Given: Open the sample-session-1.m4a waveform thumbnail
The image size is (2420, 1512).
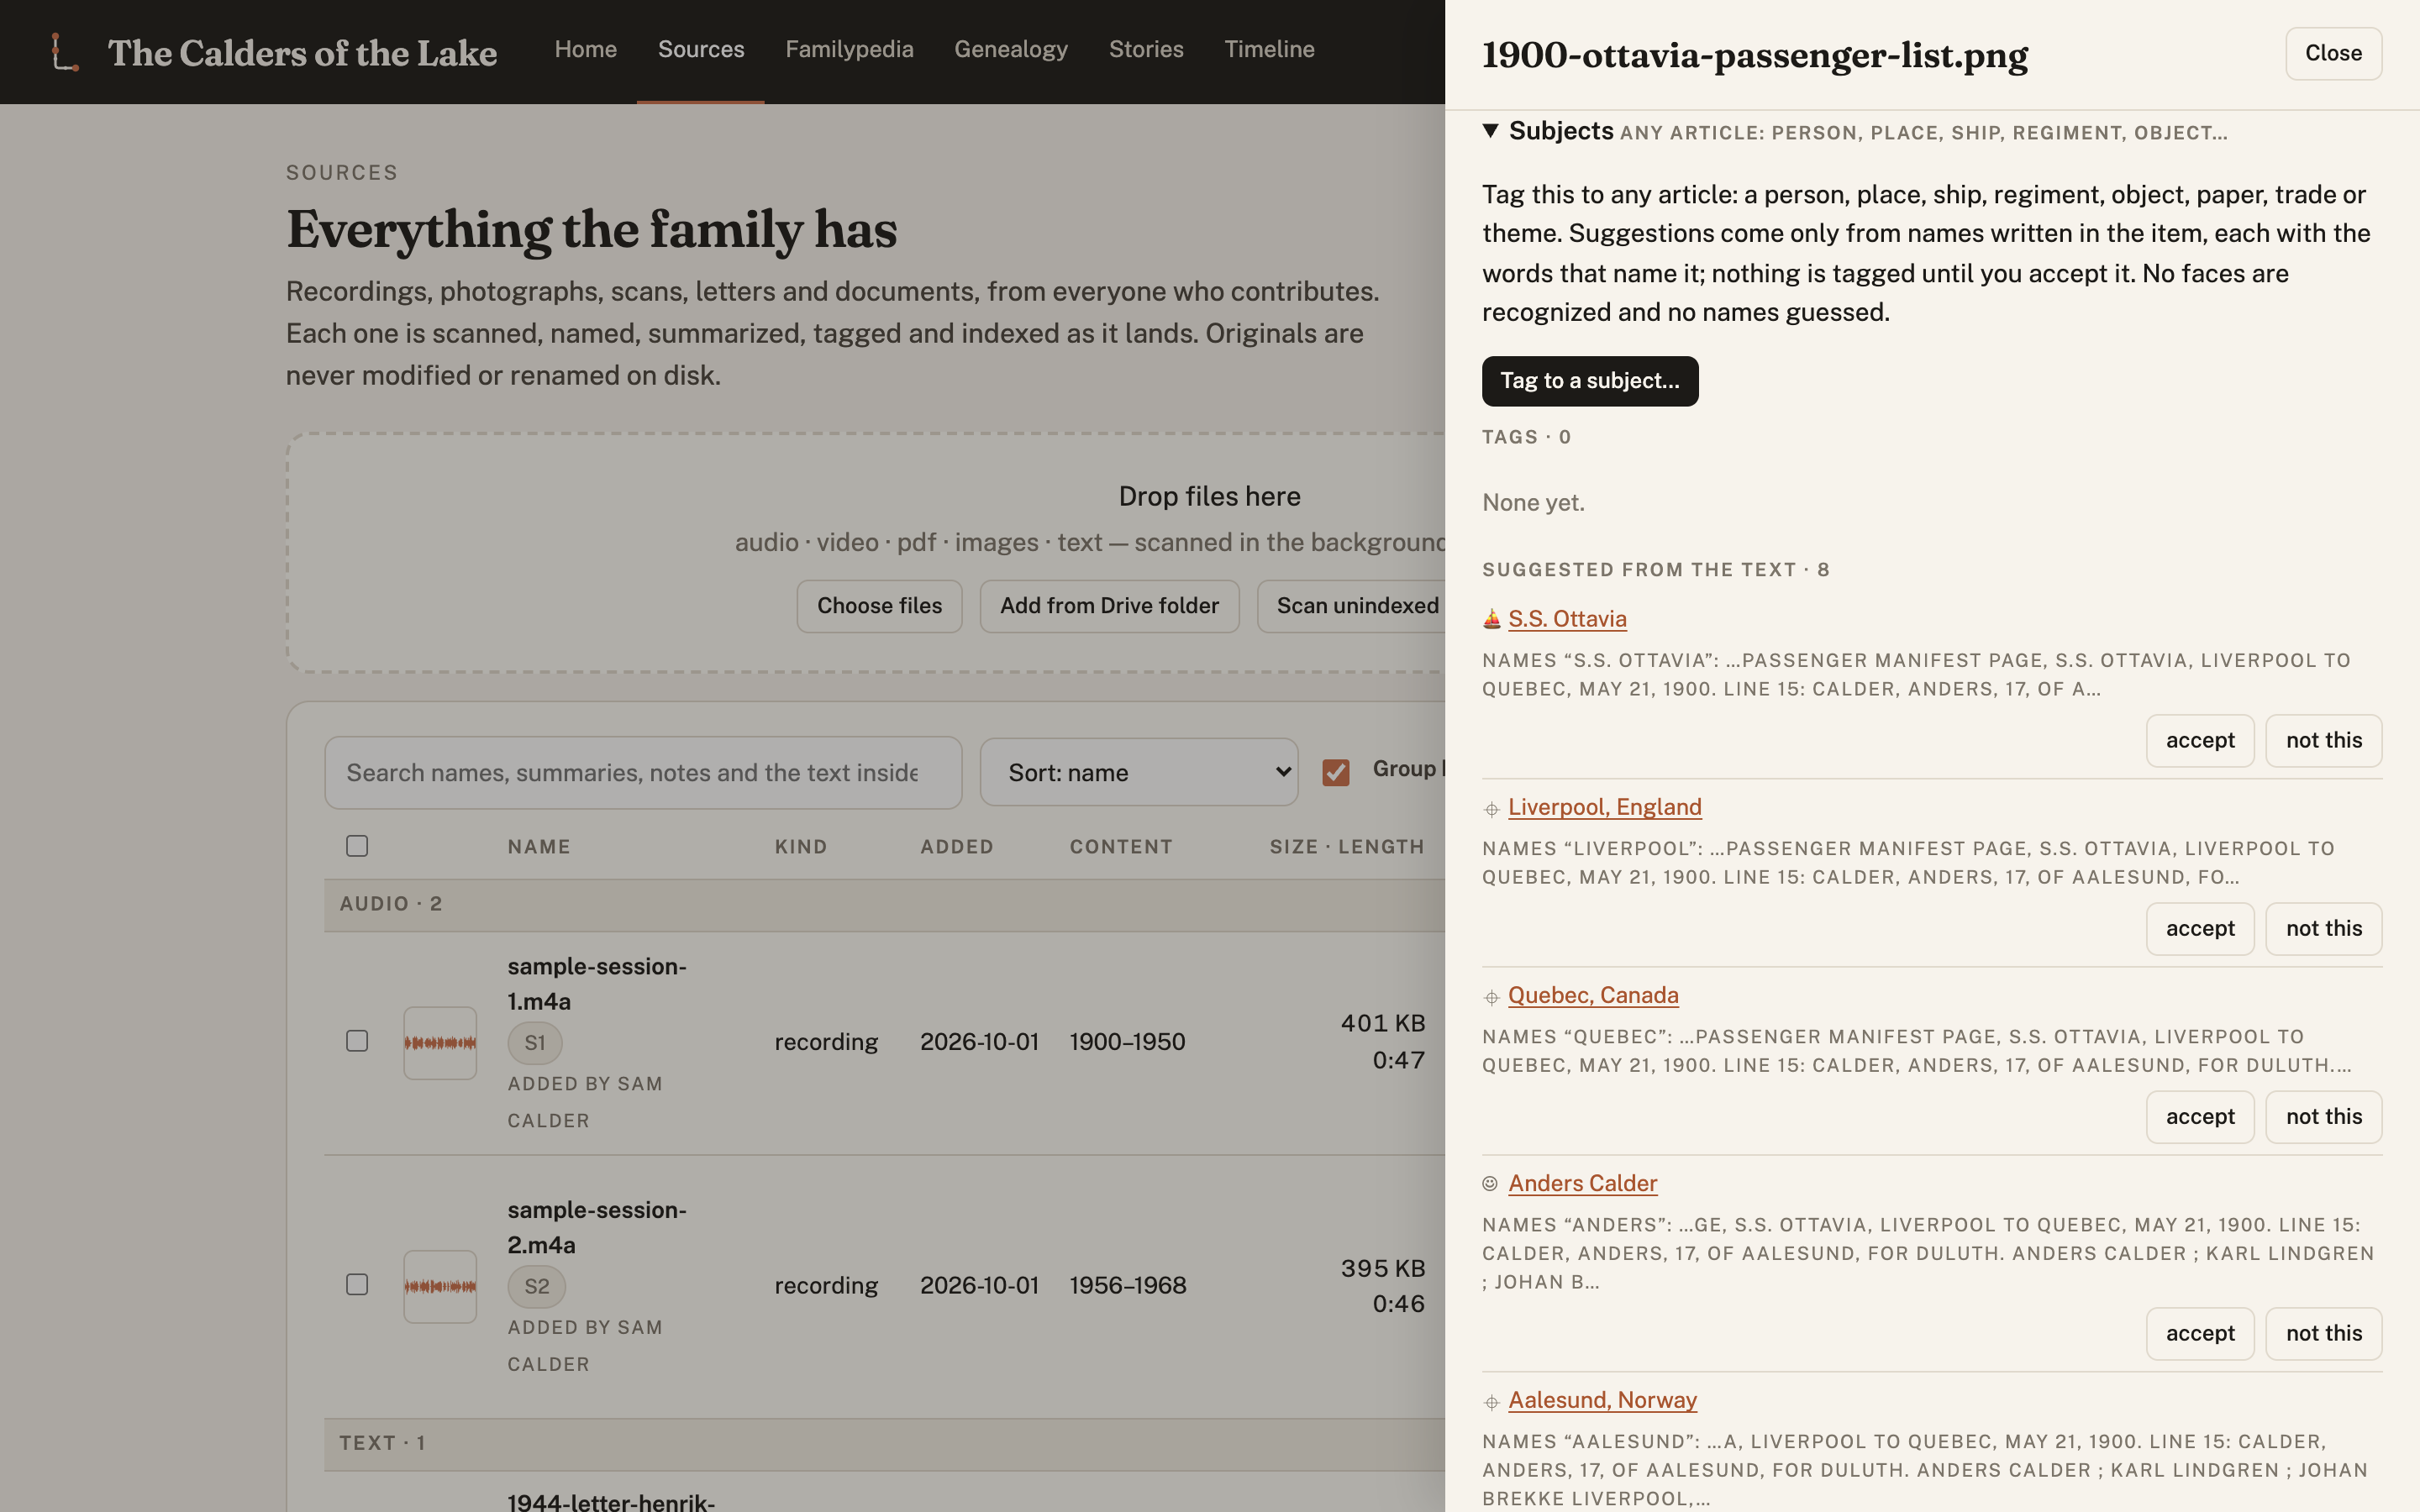Looking at the screenshot, I should (440, 1043).
